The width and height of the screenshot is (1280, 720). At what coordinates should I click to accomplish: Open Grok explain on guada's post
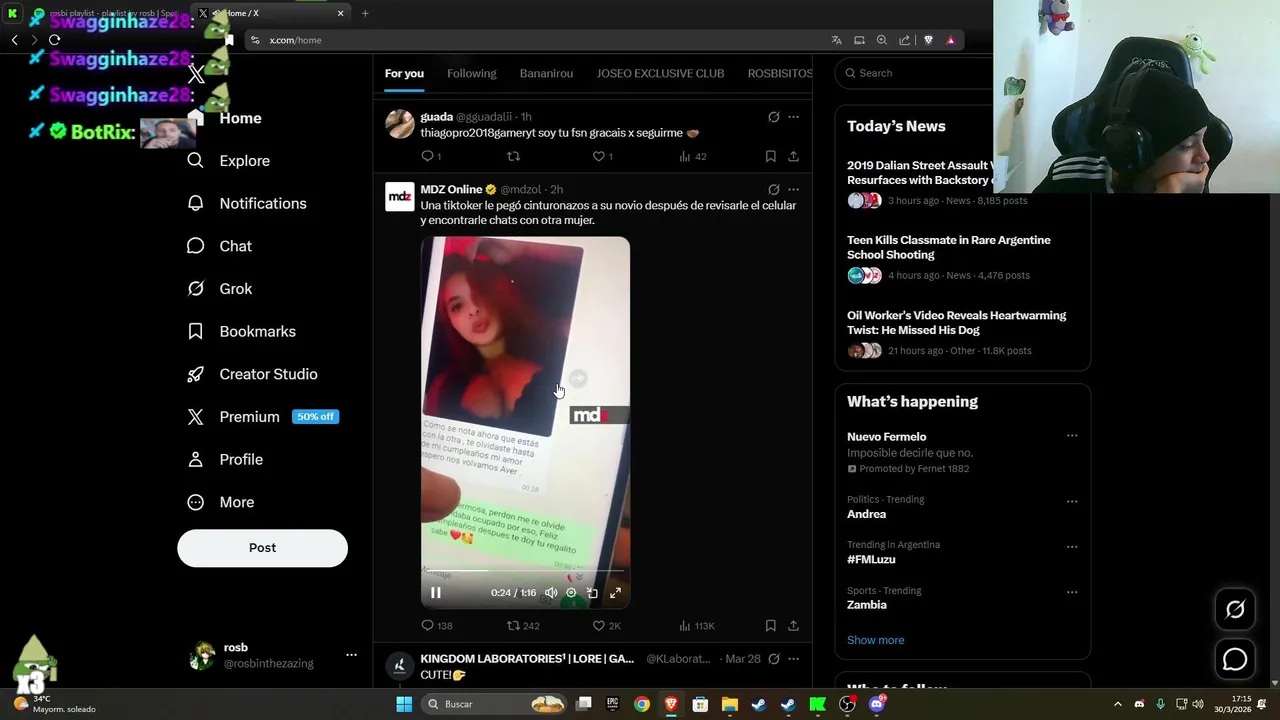coord(773,117)
